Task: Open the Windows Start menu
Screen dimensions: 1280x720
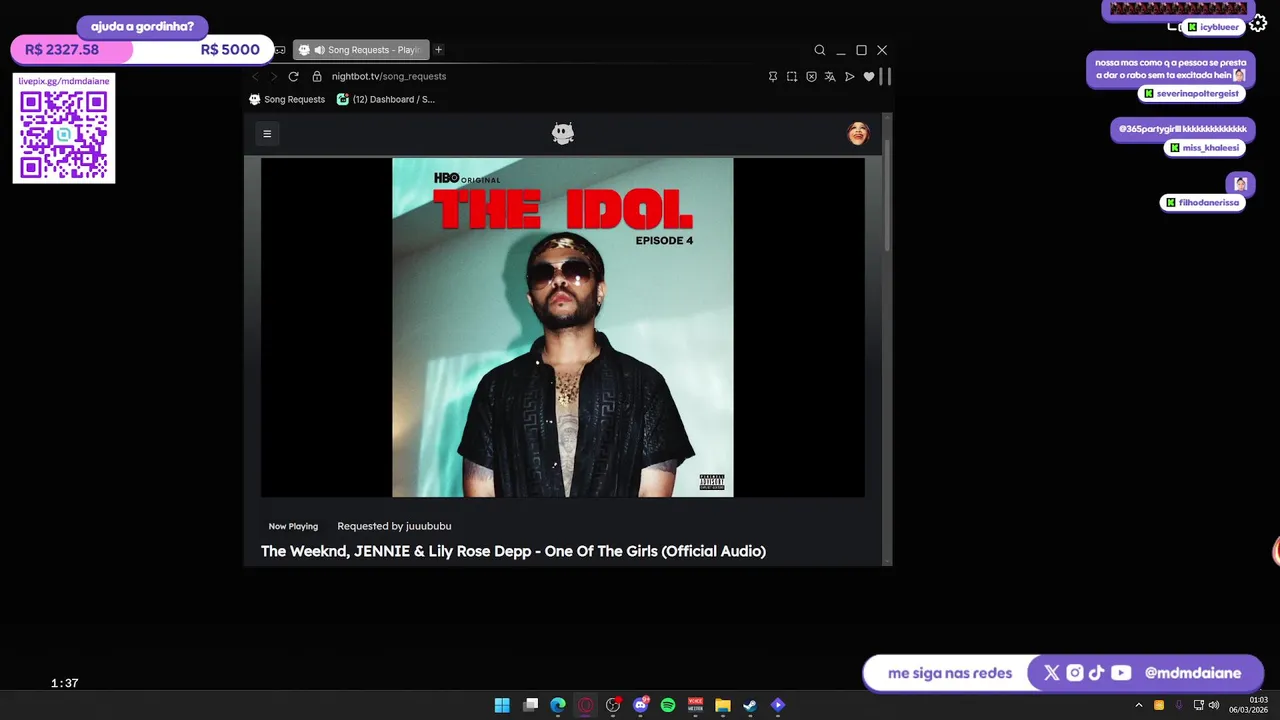Action: pos(502,705)
